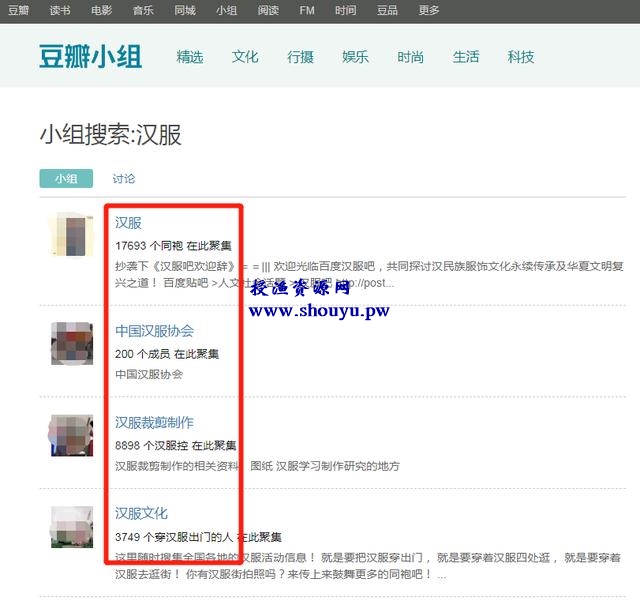This screenshot has height=601, width=640.
Task: Open 同城 in the top navigation
Action: click(185, 10)
